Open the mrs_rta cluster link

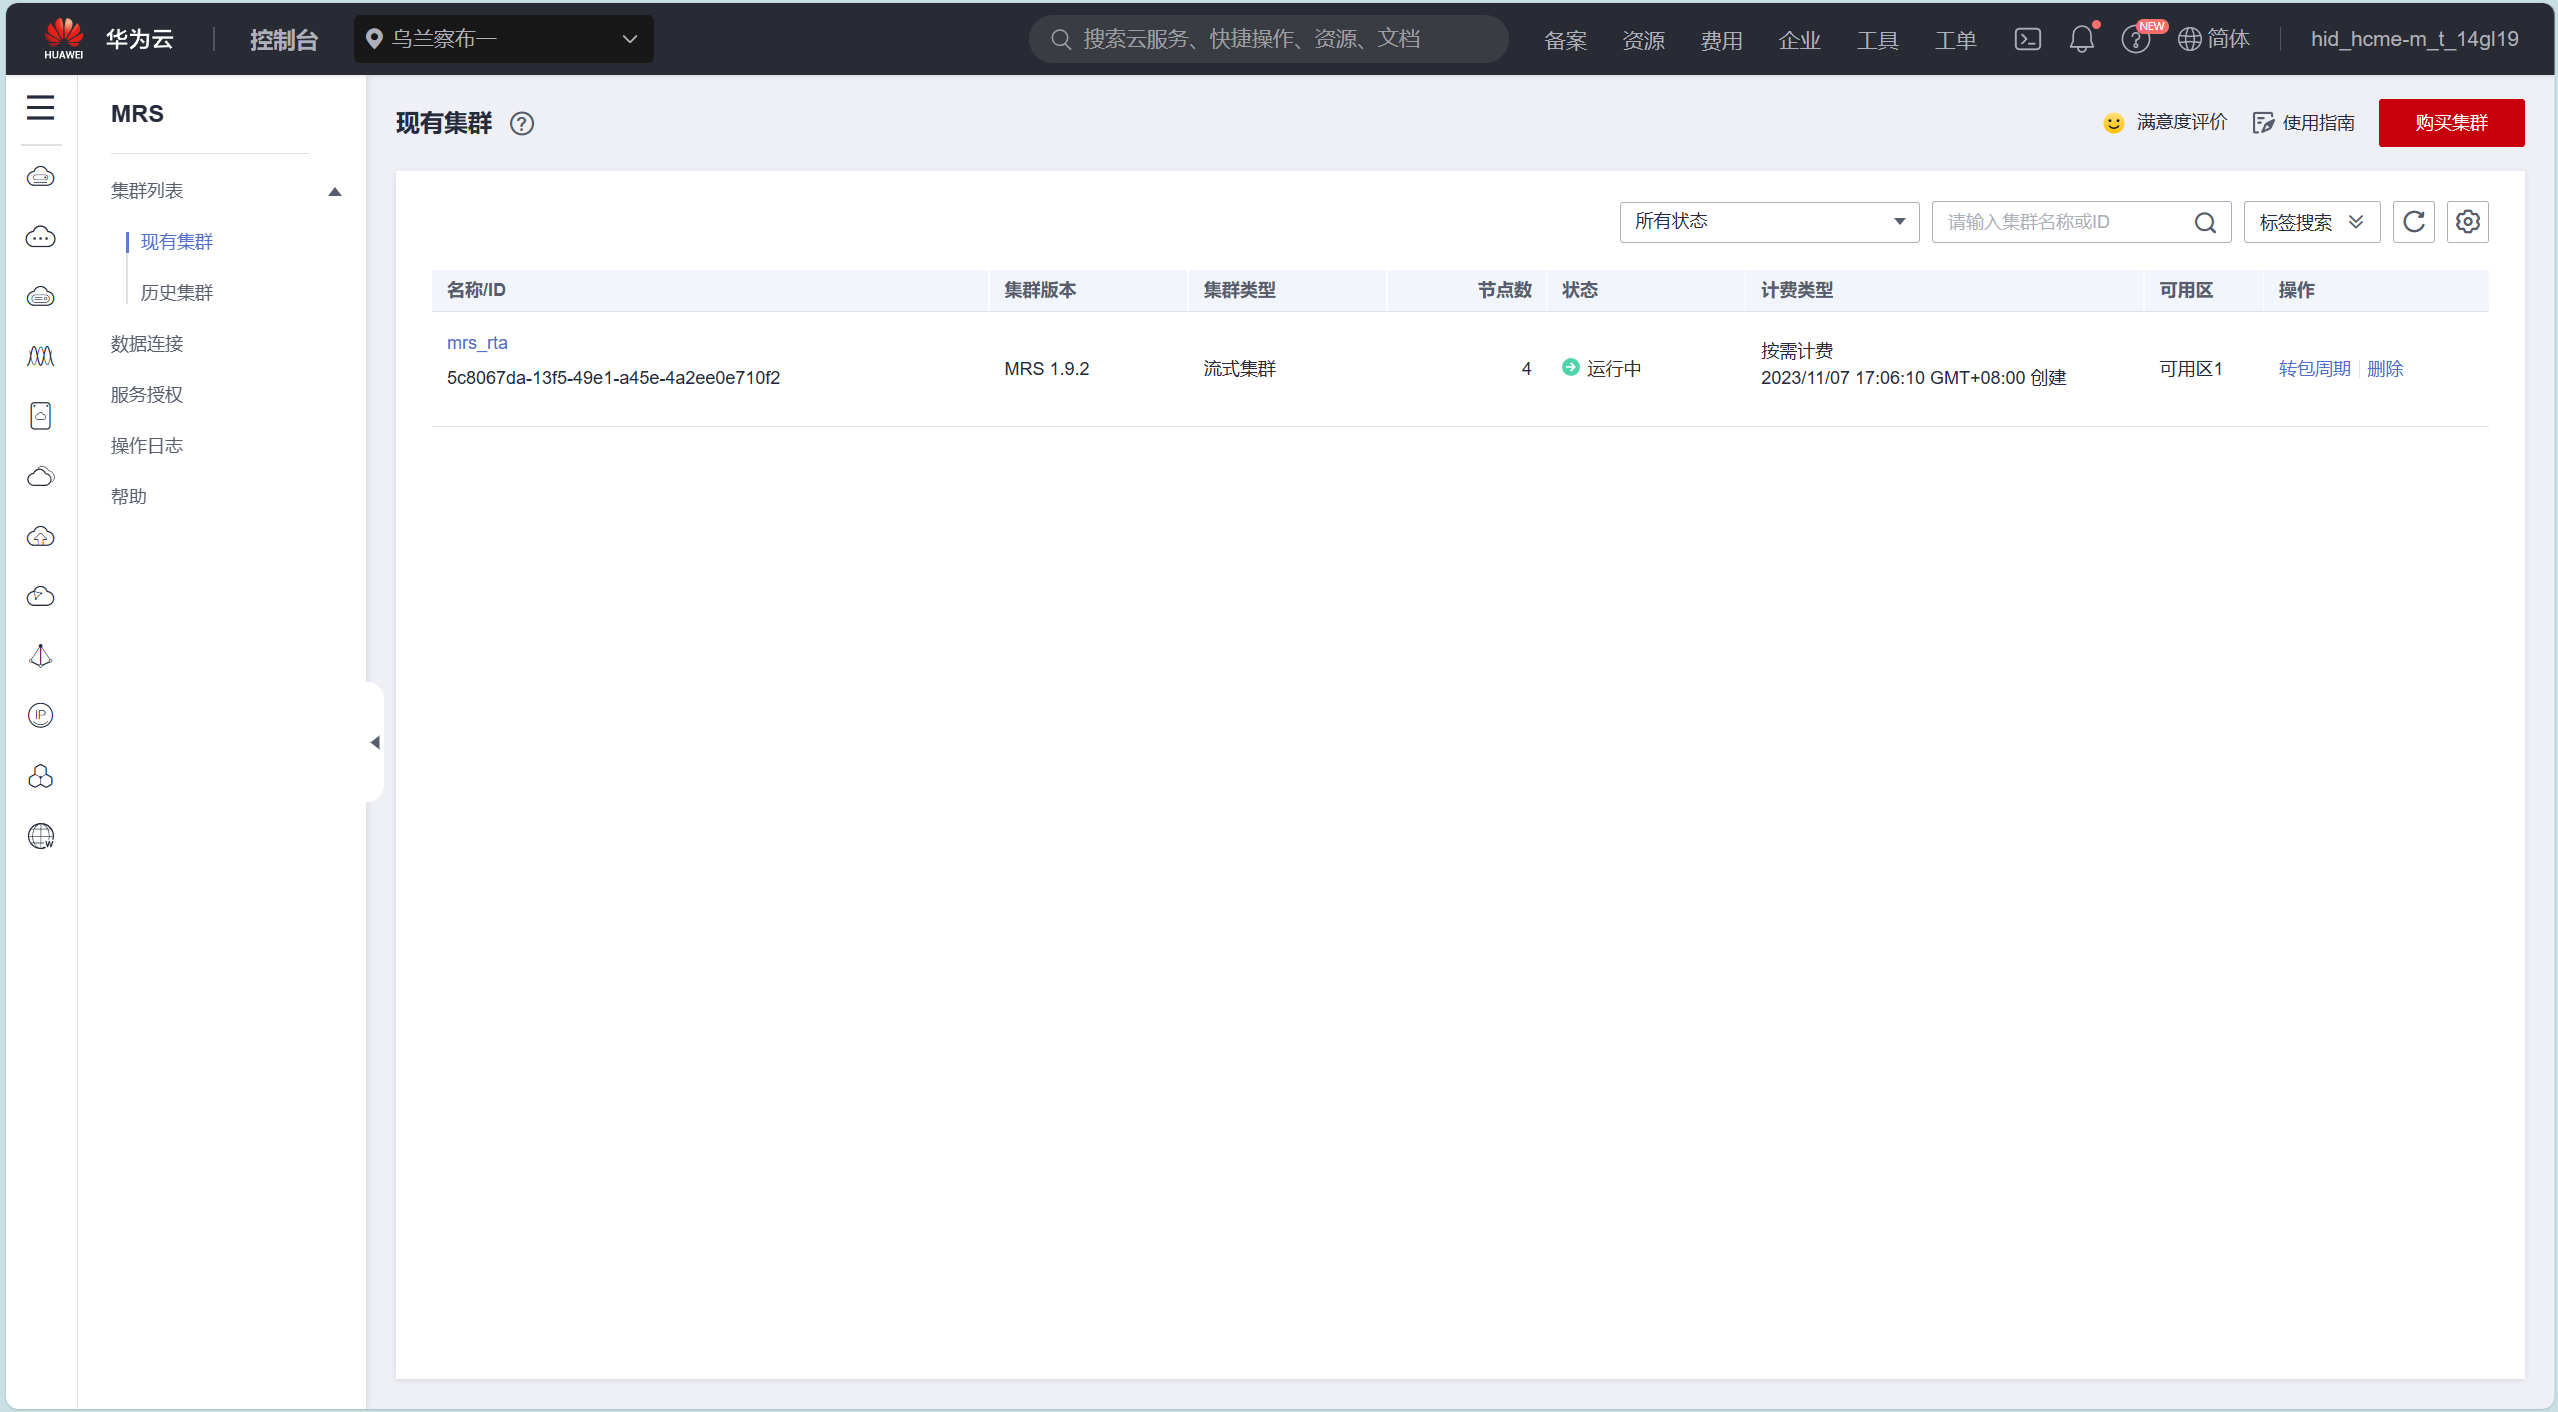pyautogui.click(x=477, y=342)
